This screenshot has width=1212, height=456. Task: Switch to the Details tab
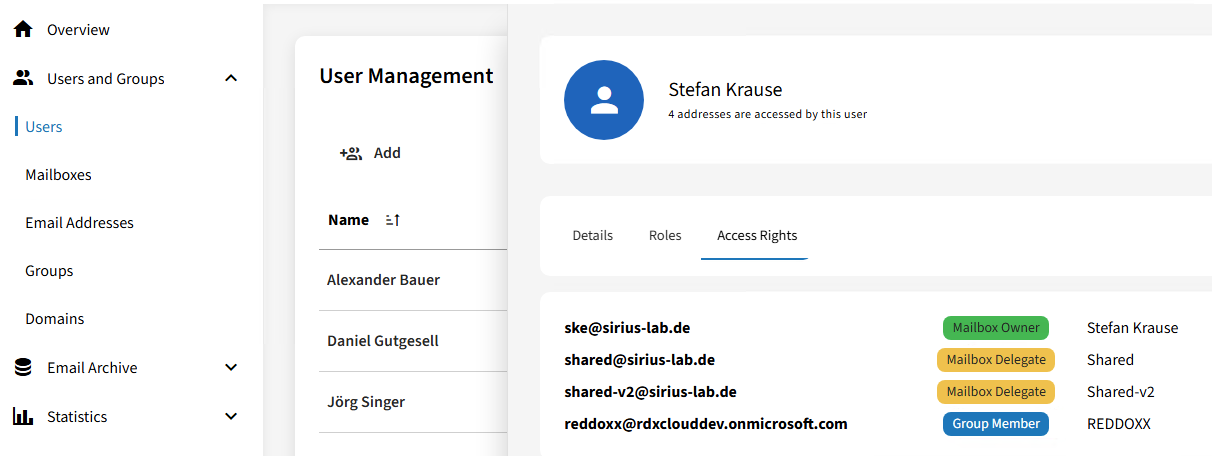point(592,236)
